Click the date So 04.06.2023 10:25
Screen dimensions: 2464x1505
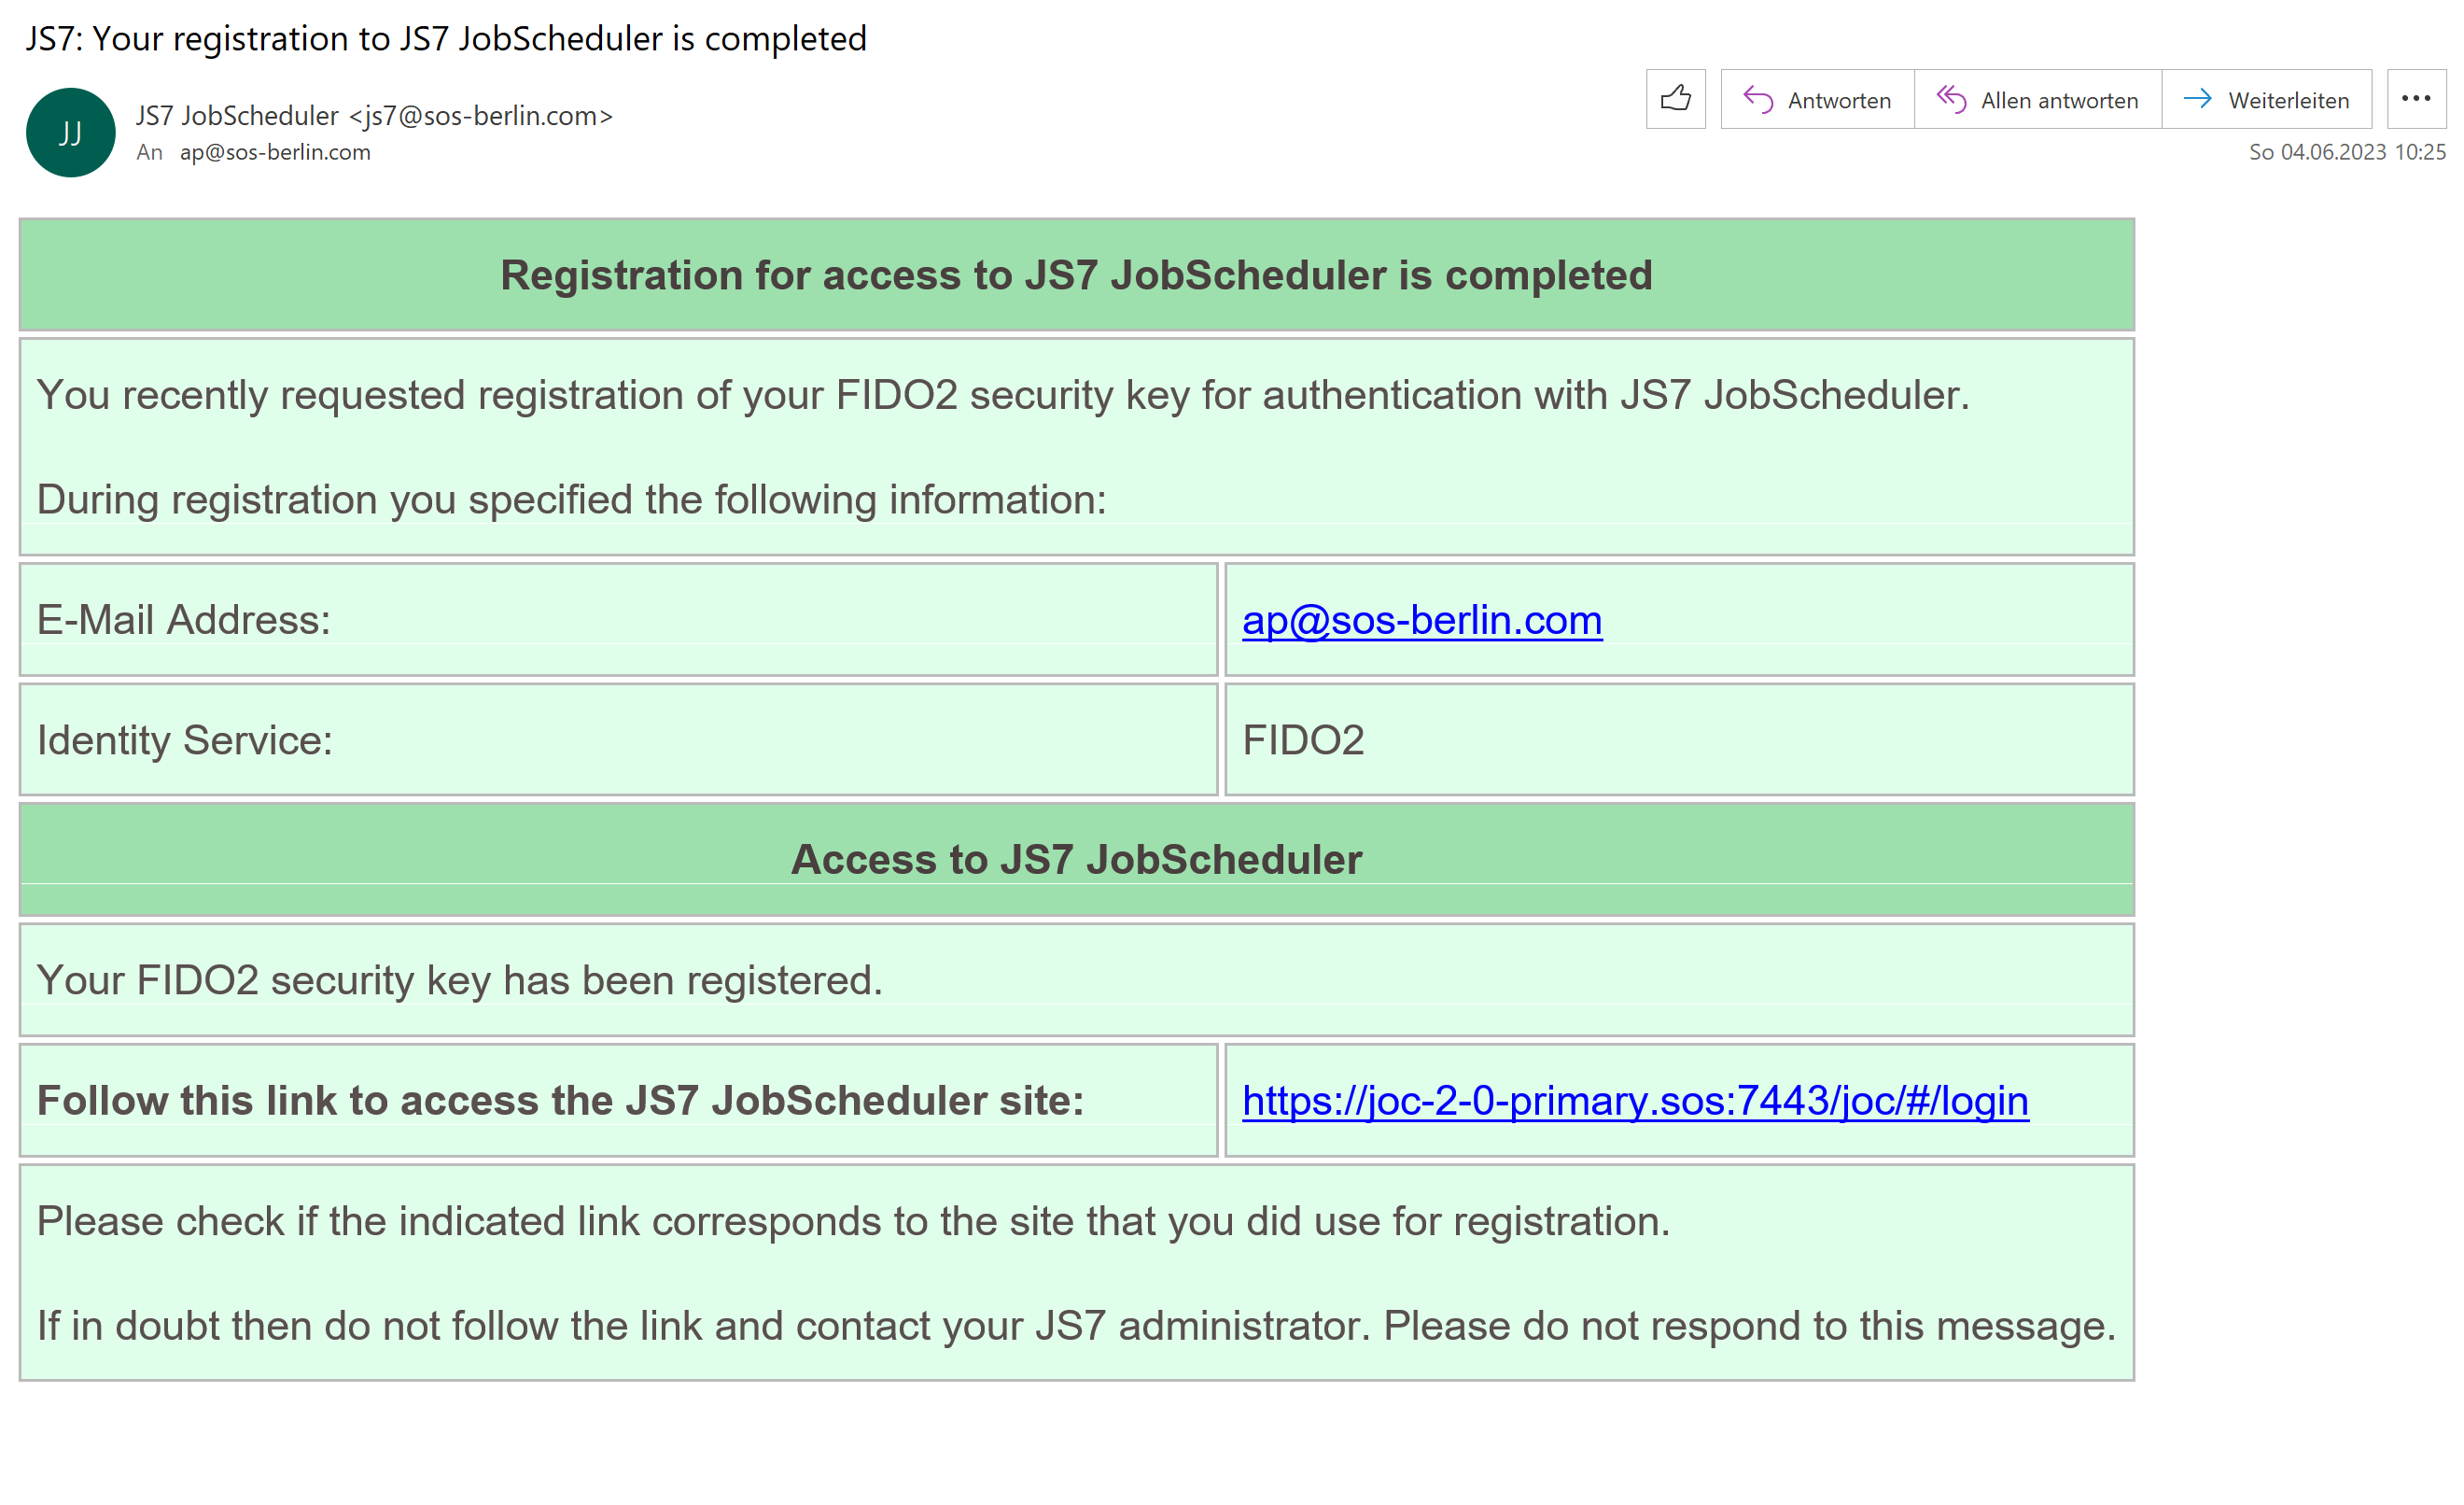(x=2347, y=152)
